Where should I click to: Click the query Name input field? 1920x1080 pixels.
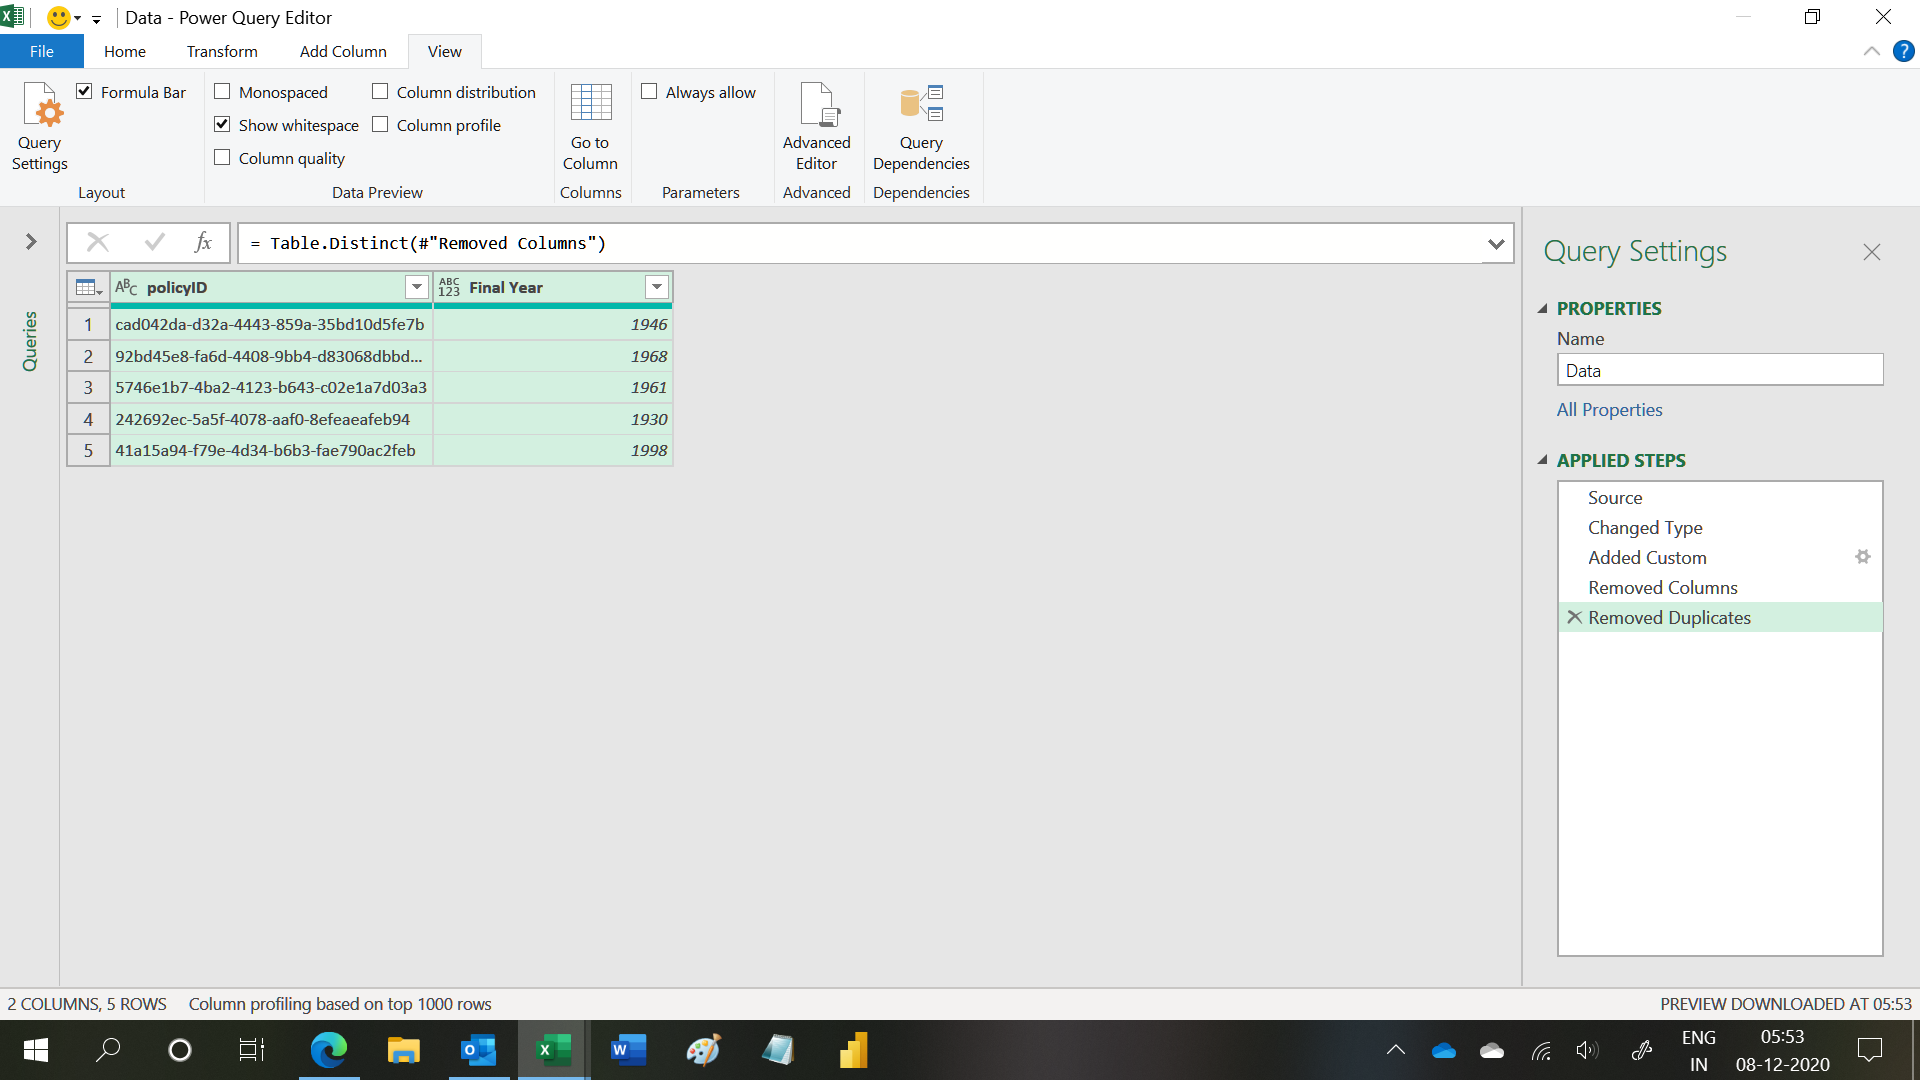coord(1720,370)
